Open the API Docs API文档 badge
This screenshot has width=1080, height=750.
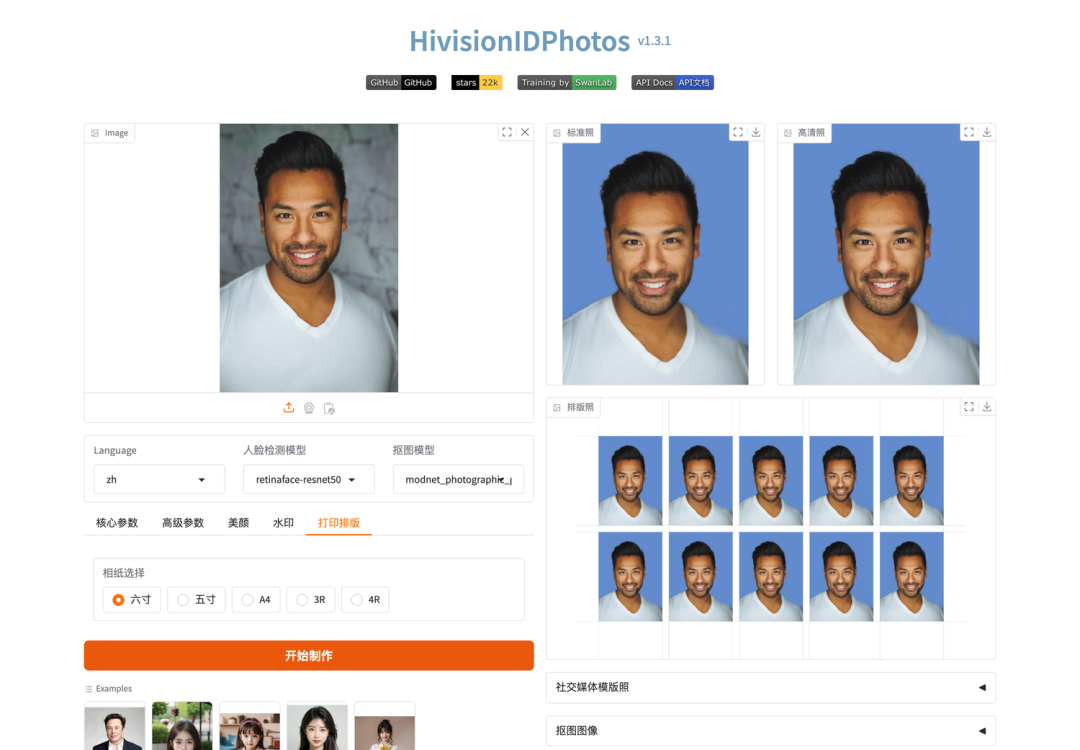coord(672,83)
